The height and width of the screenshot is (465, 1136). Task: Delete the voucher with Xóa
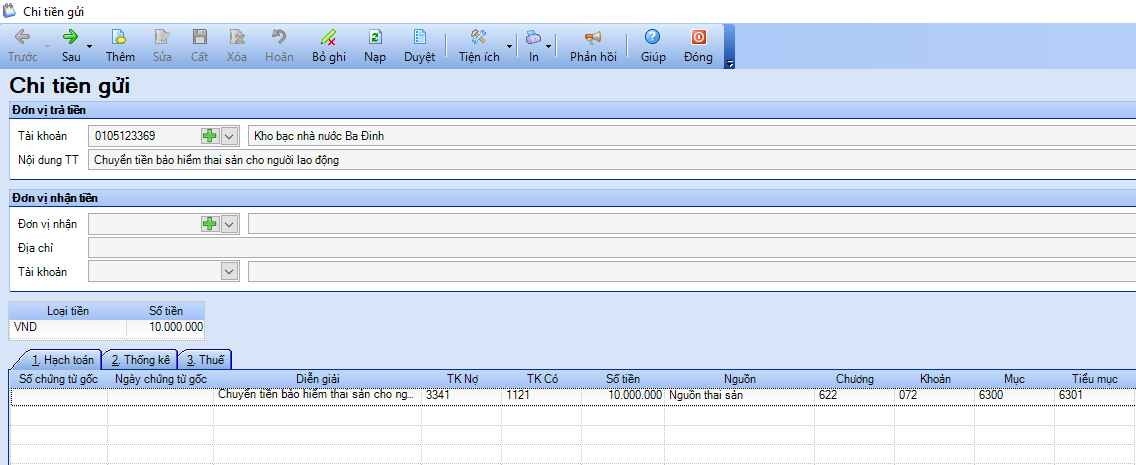236,46
